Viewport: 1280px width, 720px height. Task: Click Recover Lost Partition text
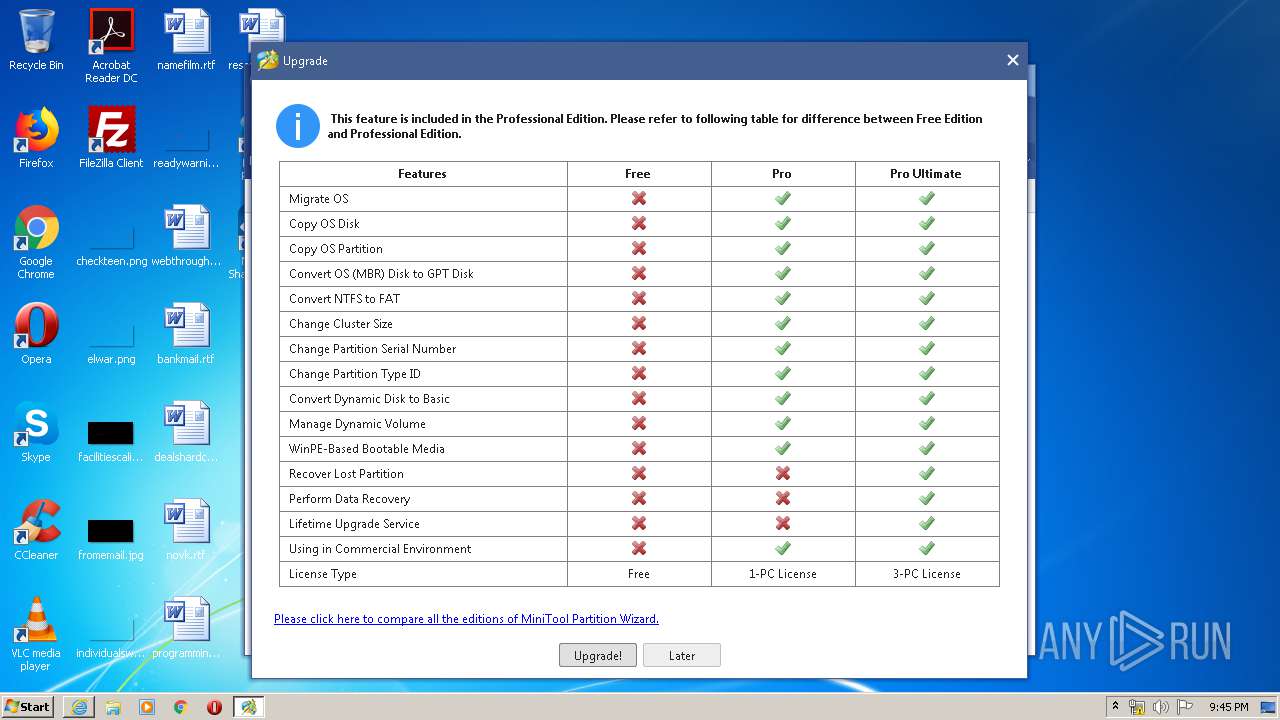[346, 474]
